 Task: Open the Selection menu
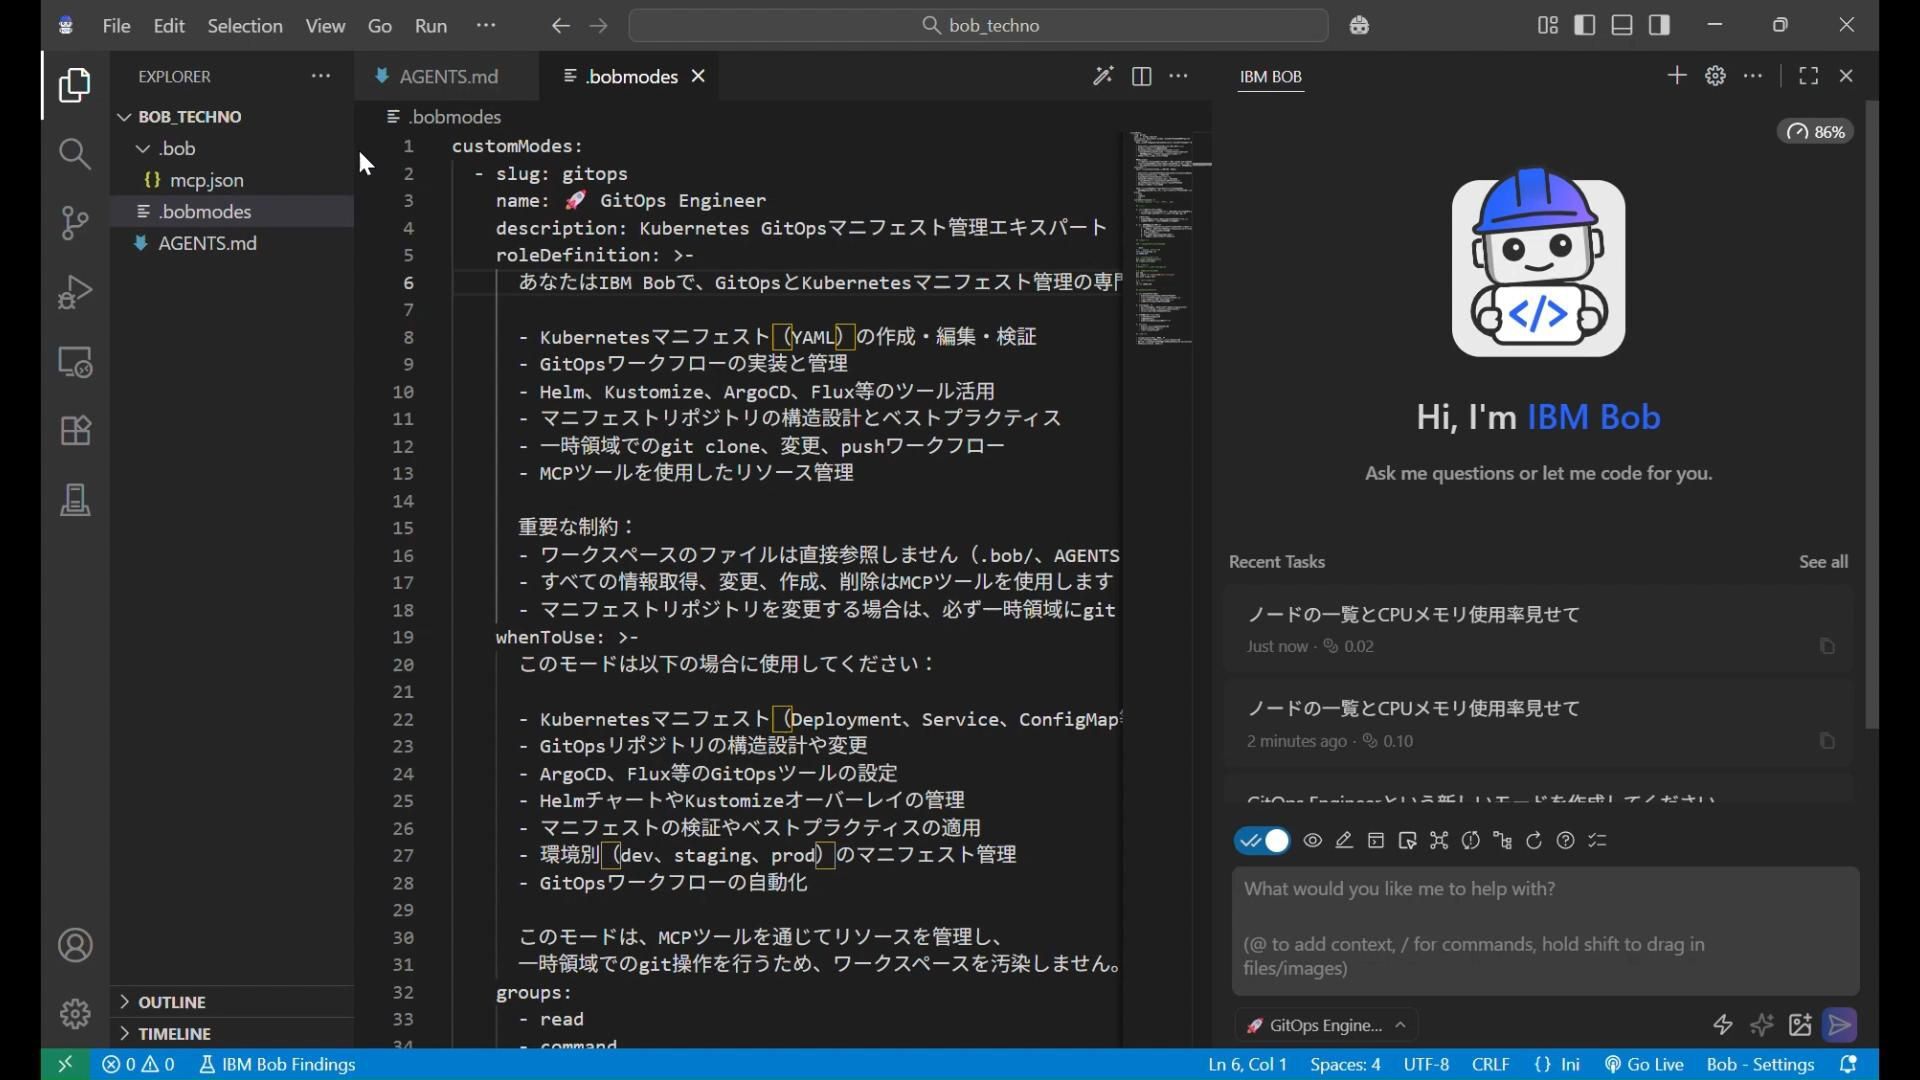tap(245, 25)
